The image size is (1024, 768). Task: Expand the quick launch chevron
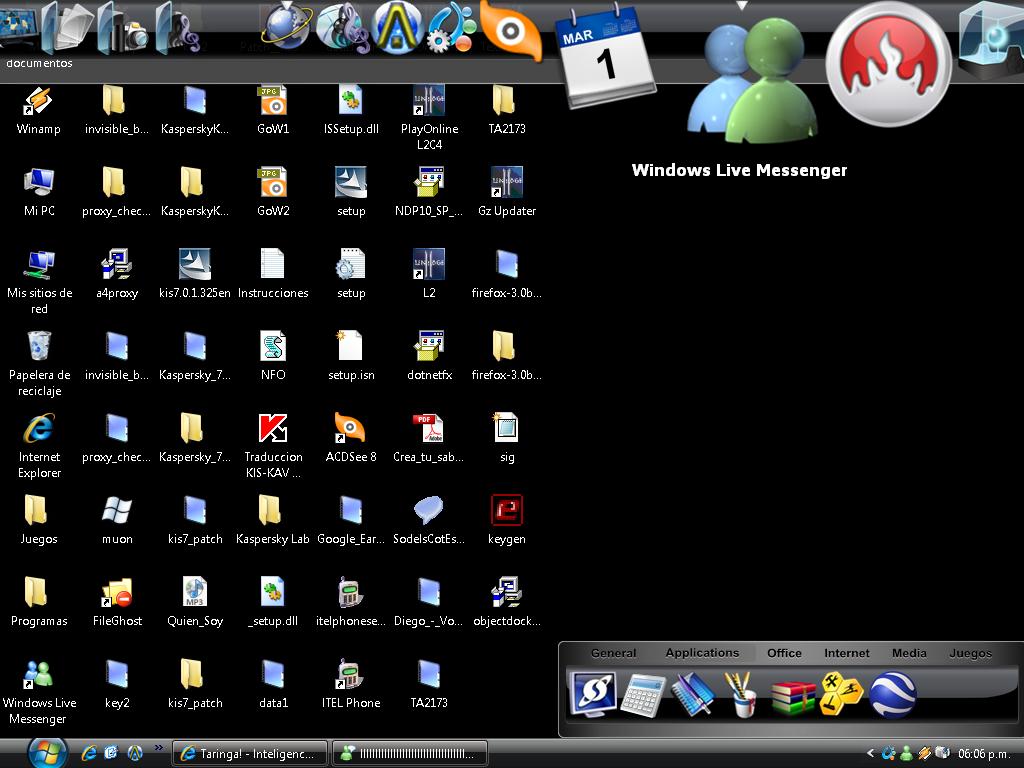(x=159, y=747)
